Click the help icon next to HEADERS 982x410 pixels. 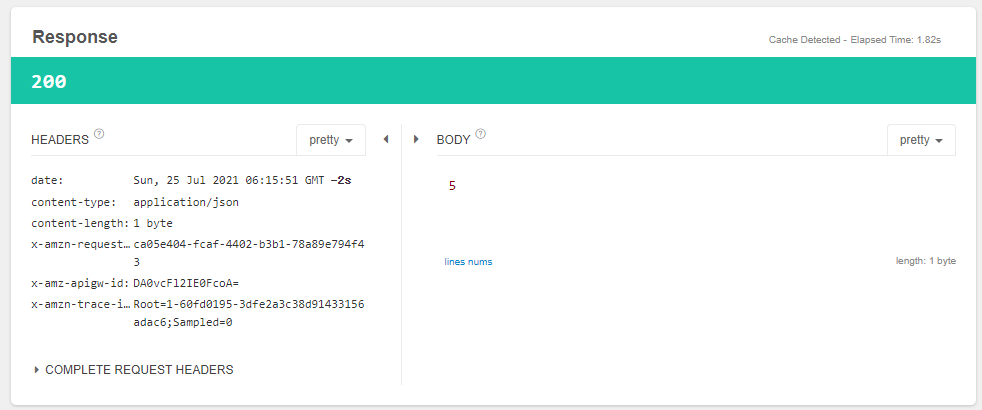point(99,135)
